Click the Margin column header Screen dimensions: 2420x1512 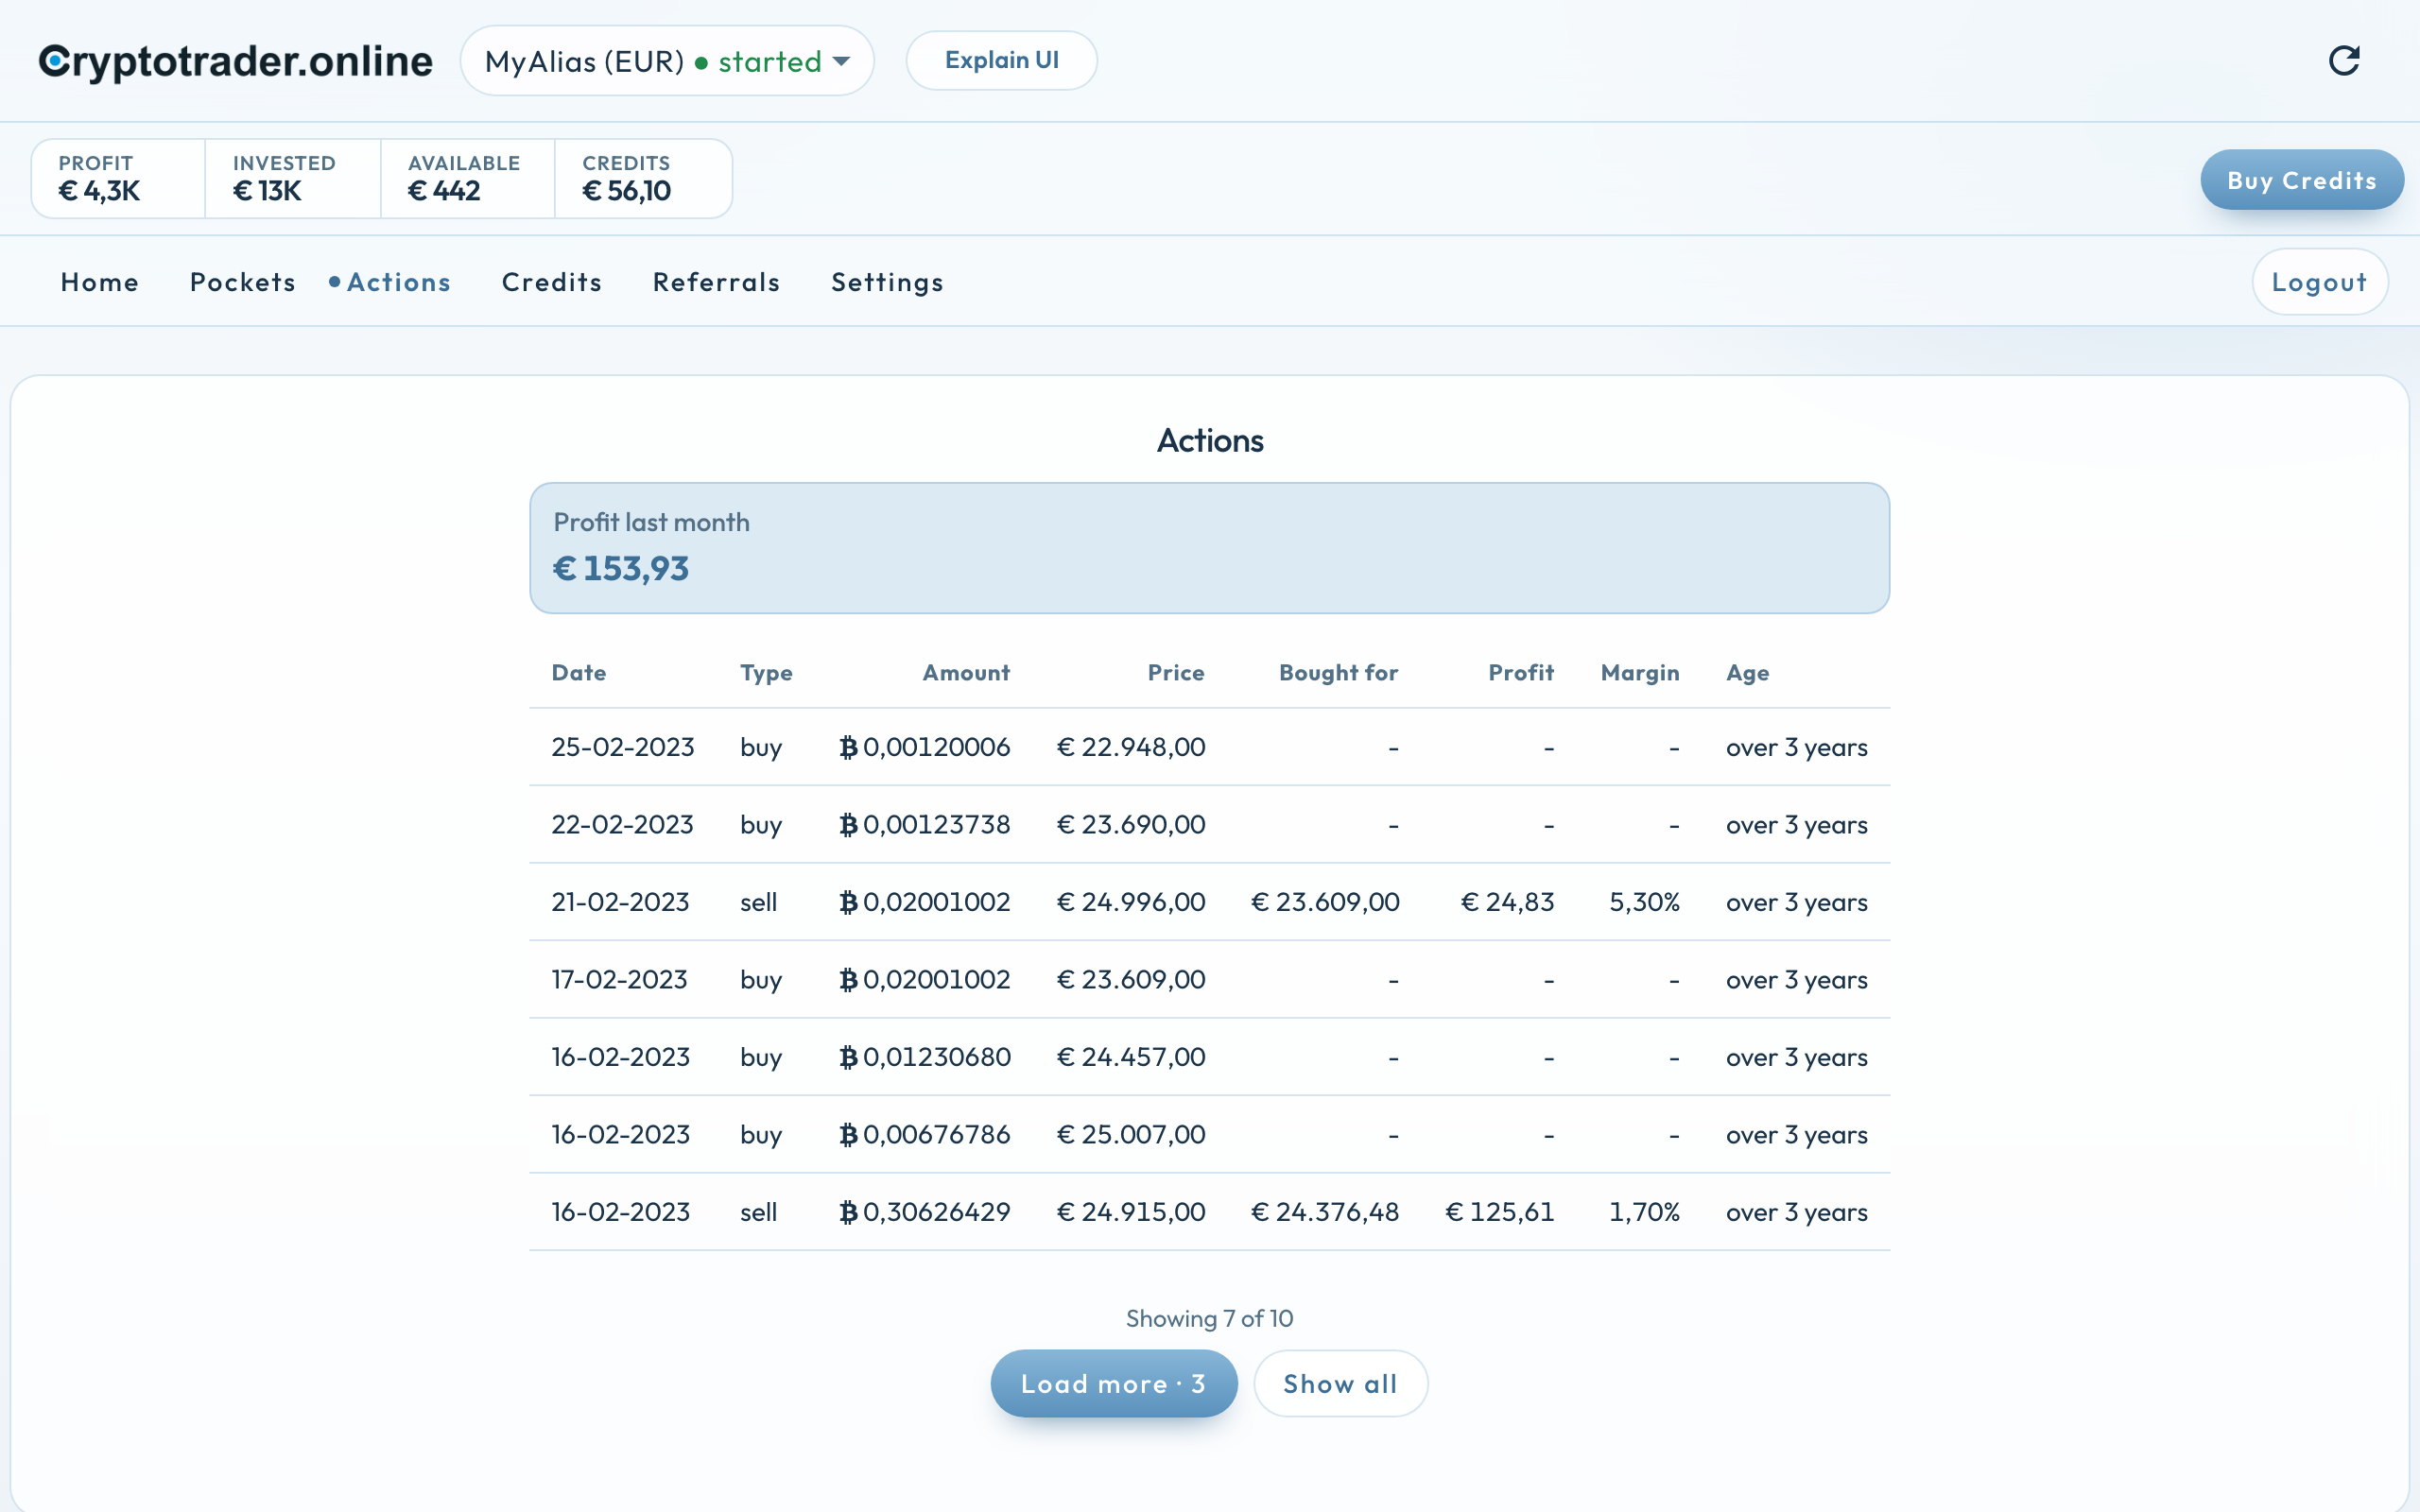point(1640,673)
